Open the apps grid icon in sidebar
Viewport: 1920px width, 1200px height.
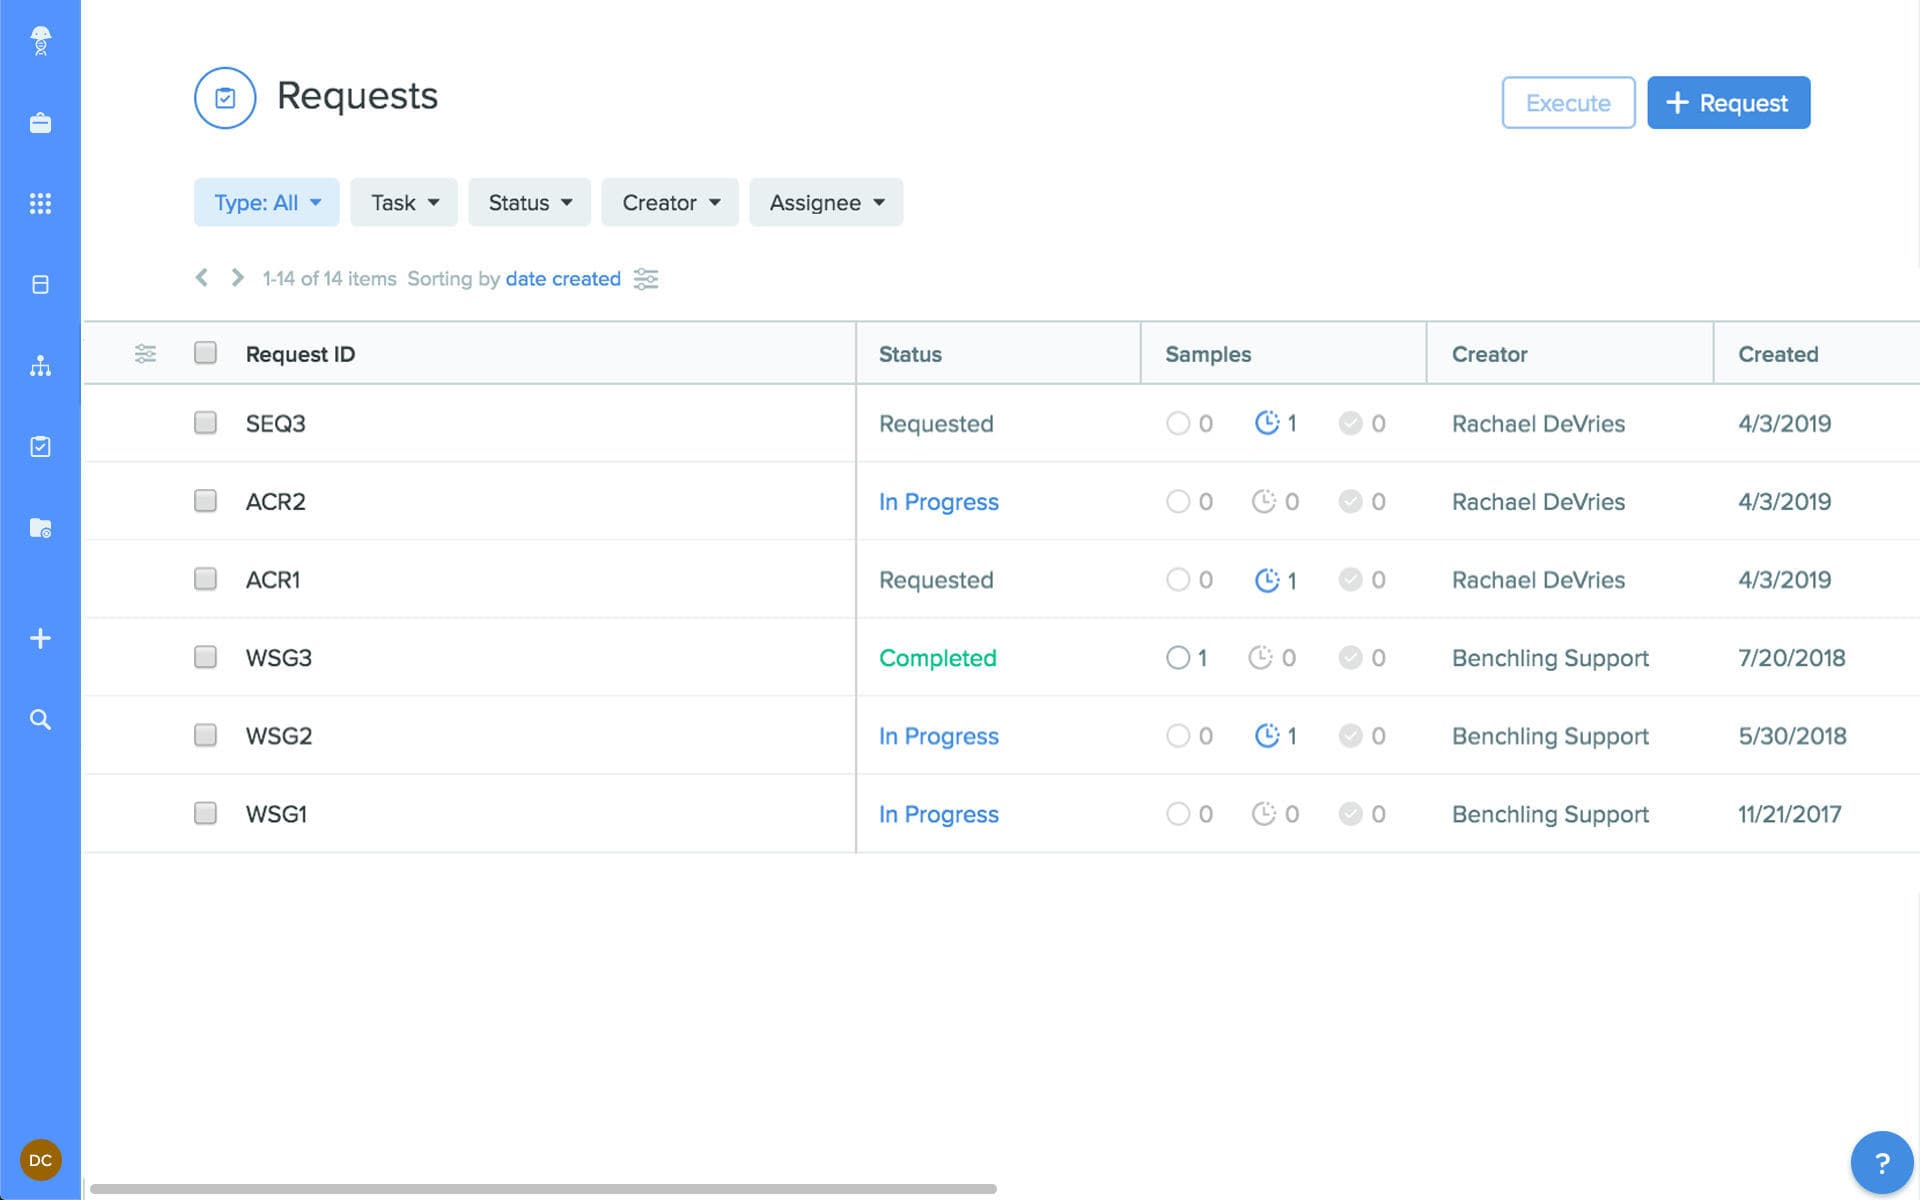click(x=40, y=203)
